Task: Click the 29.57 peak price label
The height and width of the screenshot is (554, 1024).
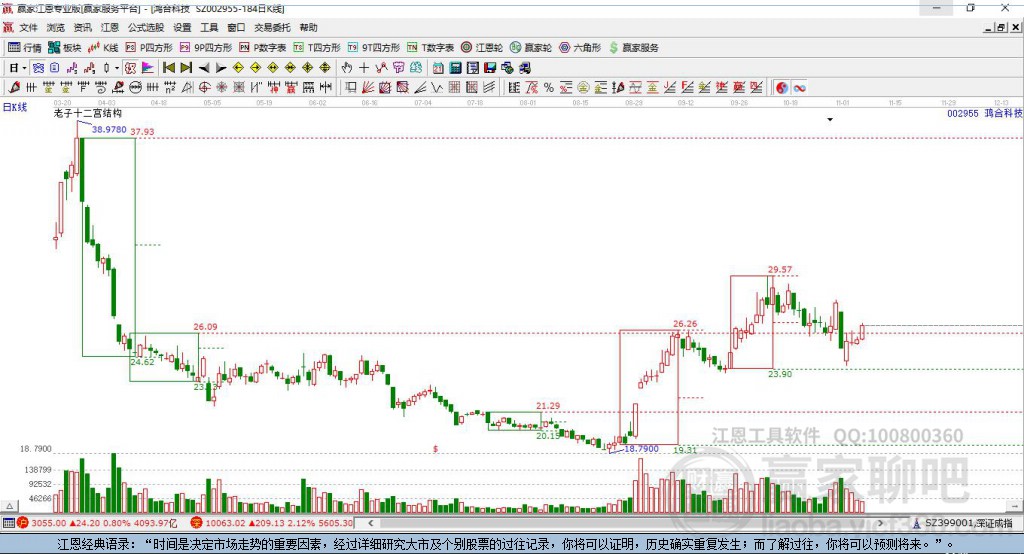Action: point(780,269)
